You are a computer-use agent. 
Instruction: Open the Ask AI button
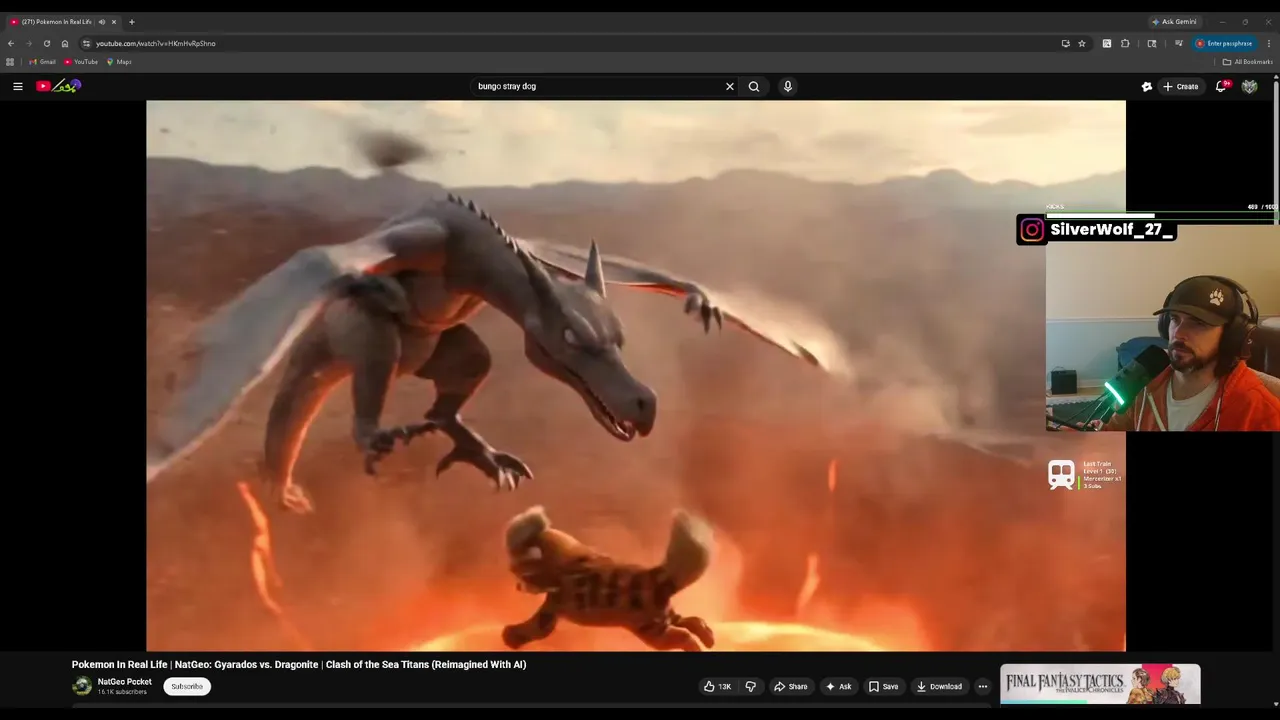tap(838, 686)
